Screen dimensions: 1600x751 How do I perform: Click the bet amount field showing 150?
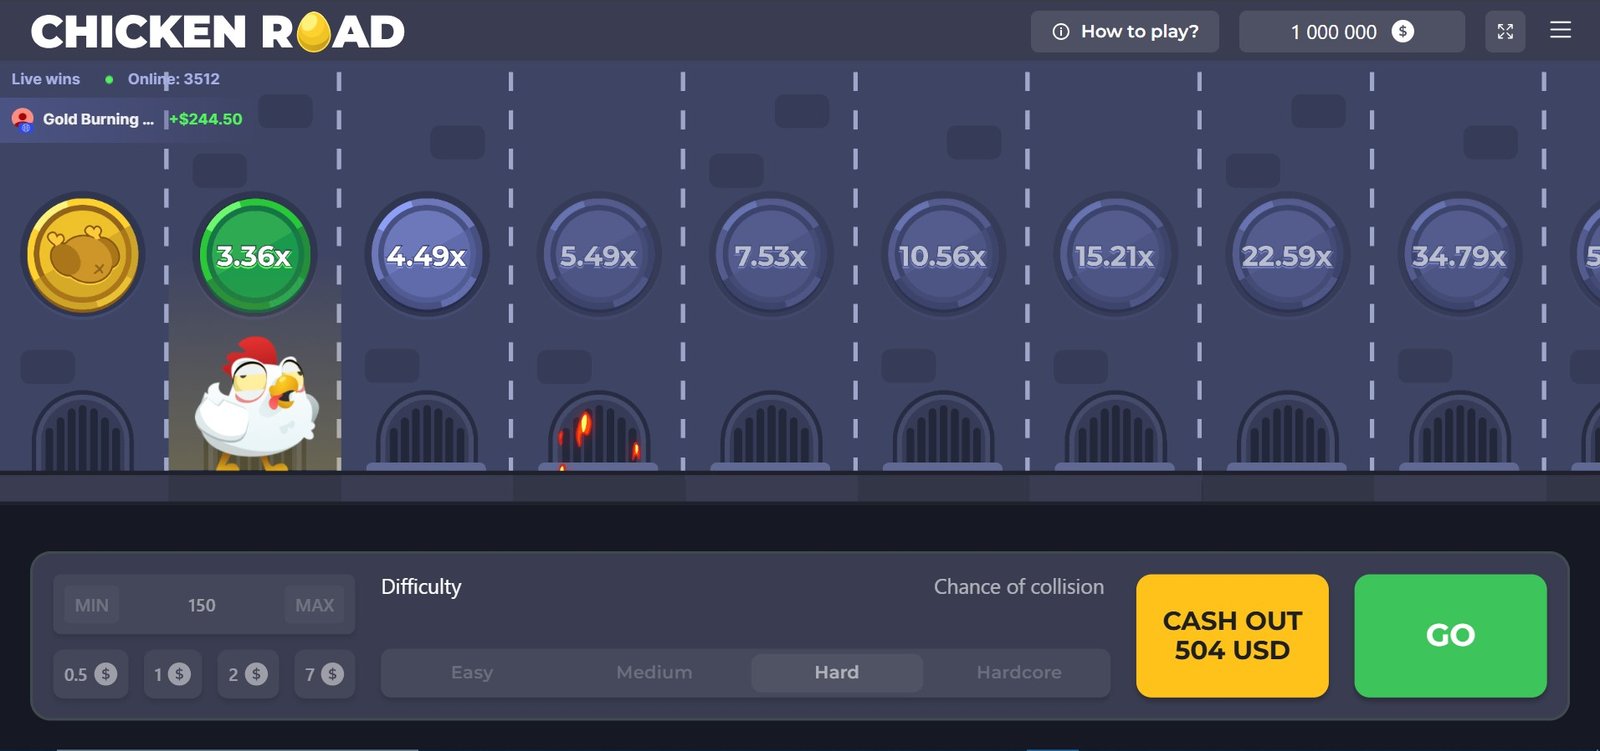pos(202,605)
